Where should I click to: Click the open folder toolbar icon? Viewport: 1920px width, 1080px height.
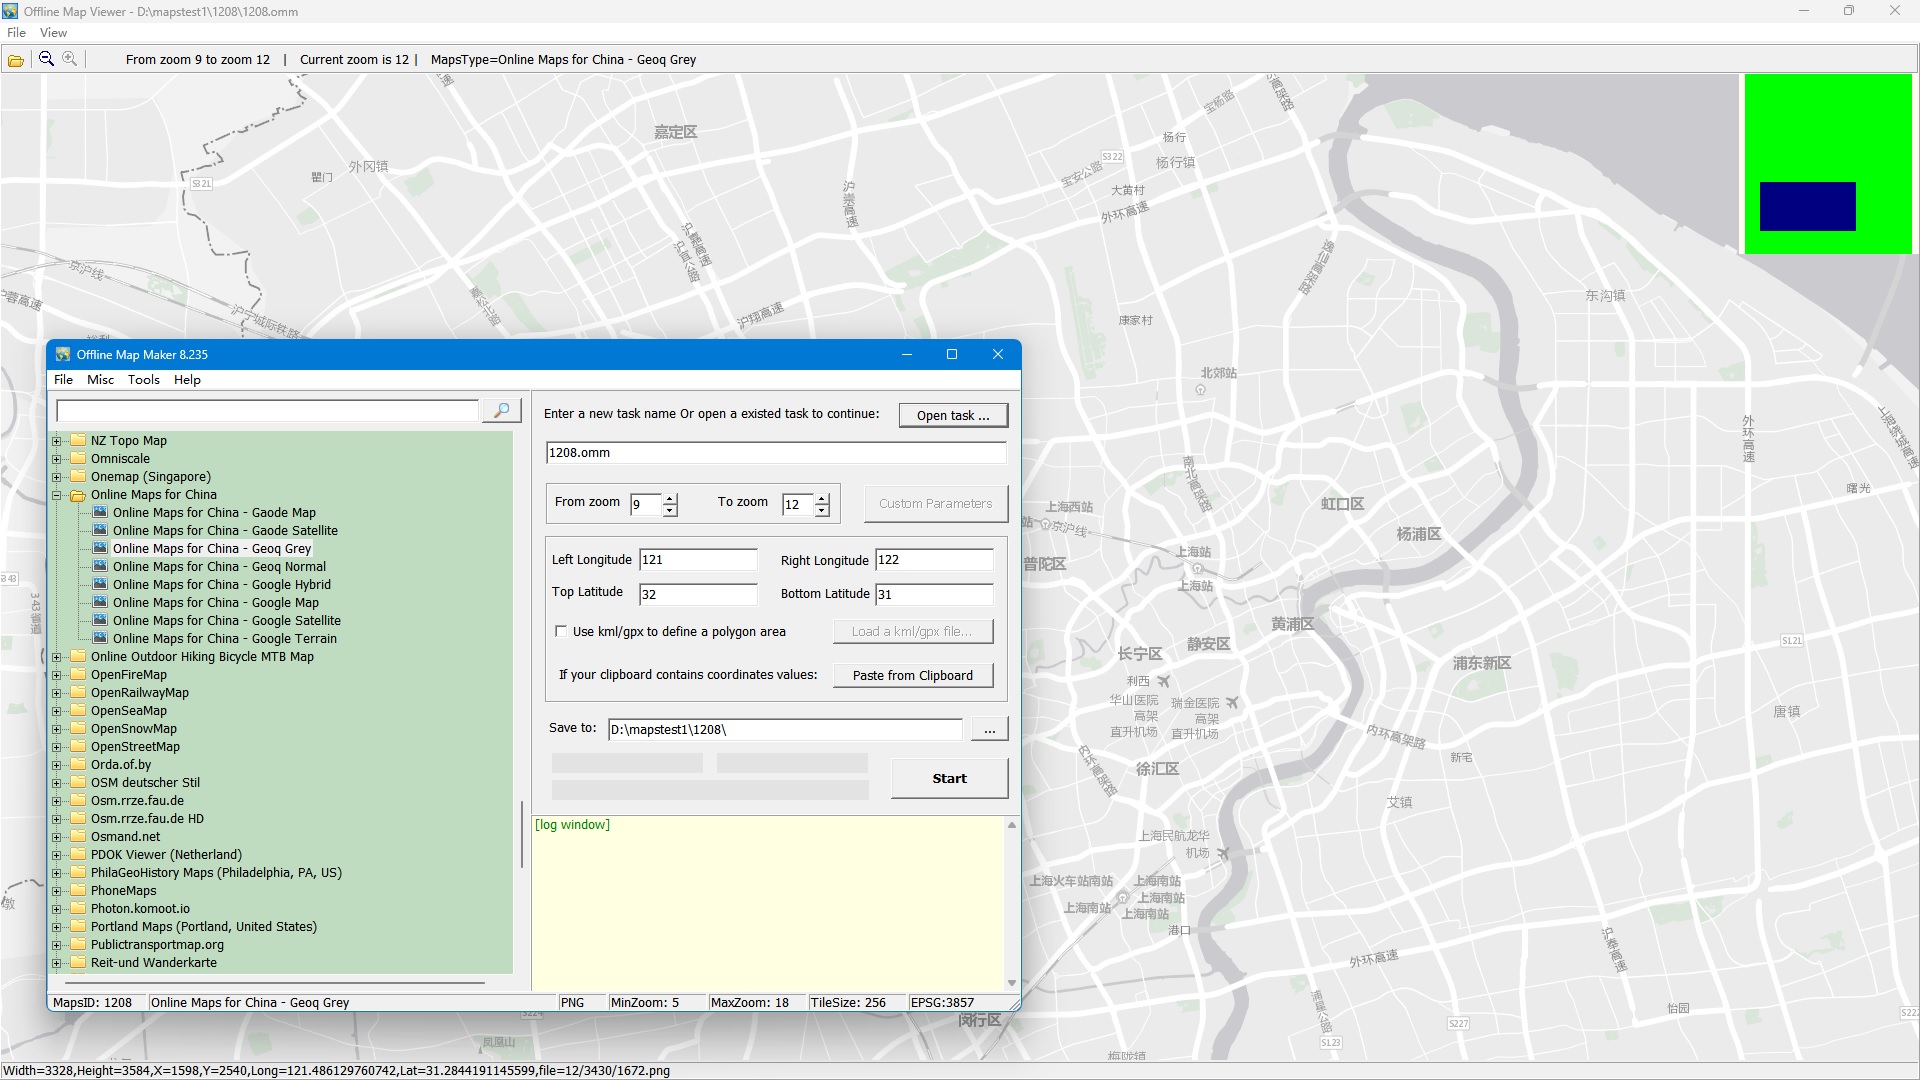tap(16, 60)
